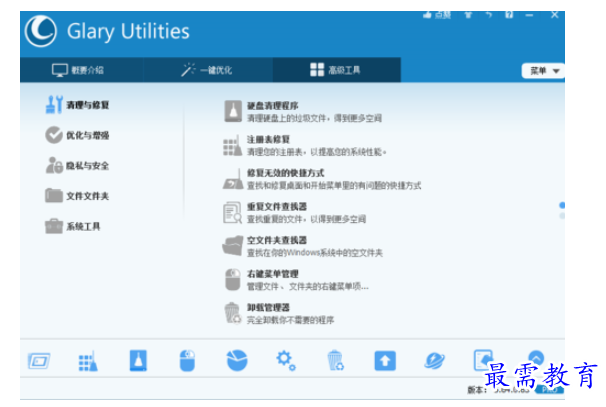Open browser assistant planet icon
The width and height of the screenshot is (606, 407).
pos(434,361)
